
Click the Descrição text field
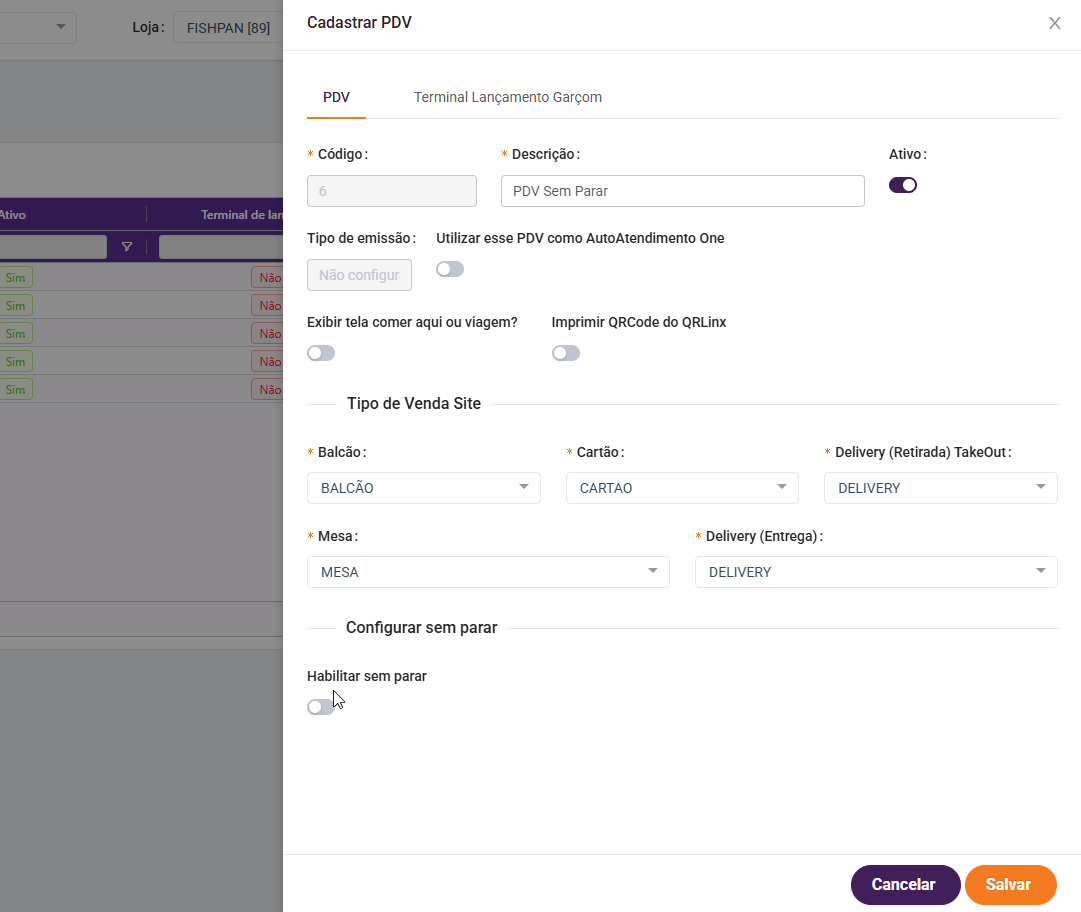[x=682, y=191]
